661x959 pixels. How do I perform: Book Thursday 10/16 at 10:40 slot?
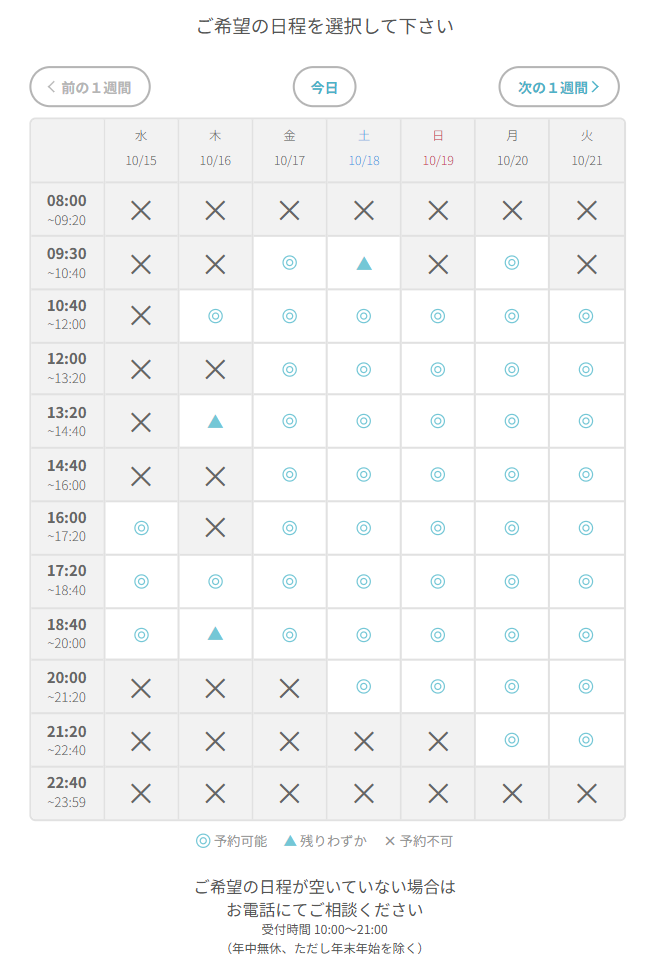pos(215,316)
